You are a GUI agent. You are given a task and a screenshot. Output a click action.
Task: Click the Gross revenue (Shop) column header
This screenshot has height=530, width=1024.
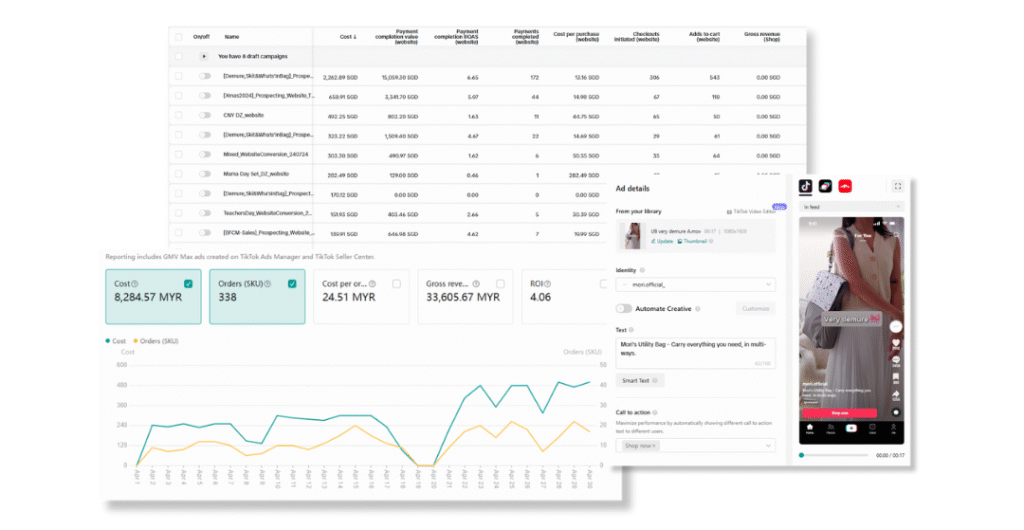point(762,37)
